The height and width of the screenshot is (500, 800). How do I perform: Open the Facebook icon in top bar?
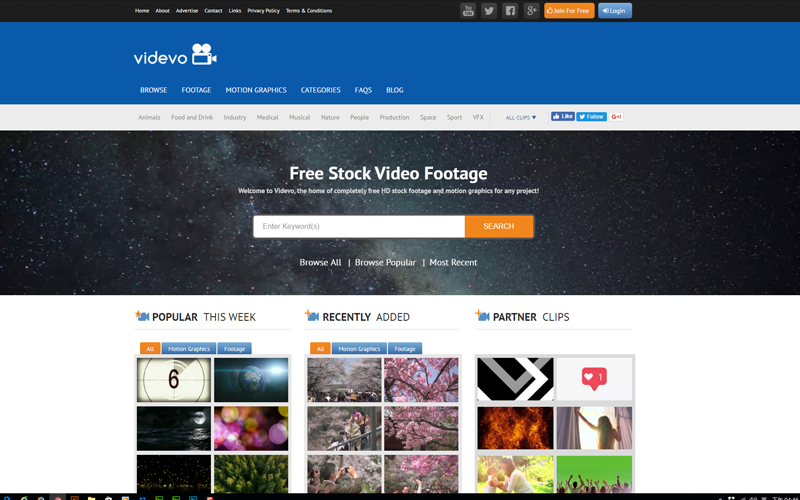point(510,11)
